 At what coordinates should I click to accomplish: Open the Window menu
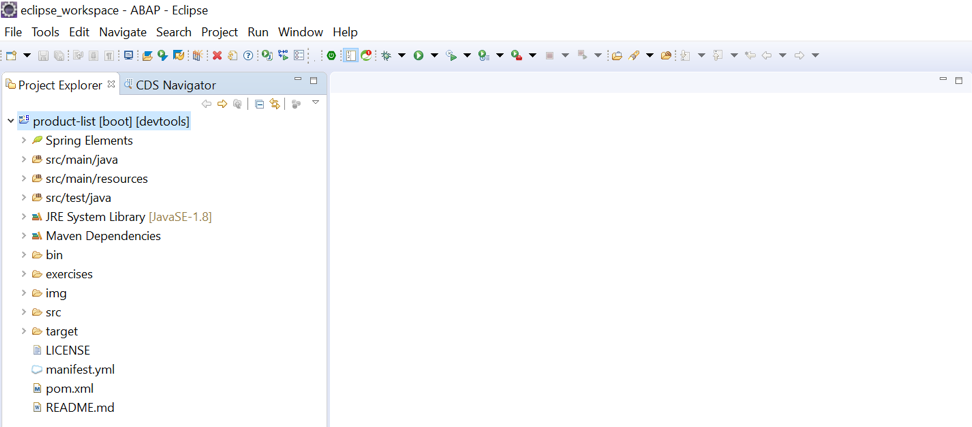[x=300, y=32]
